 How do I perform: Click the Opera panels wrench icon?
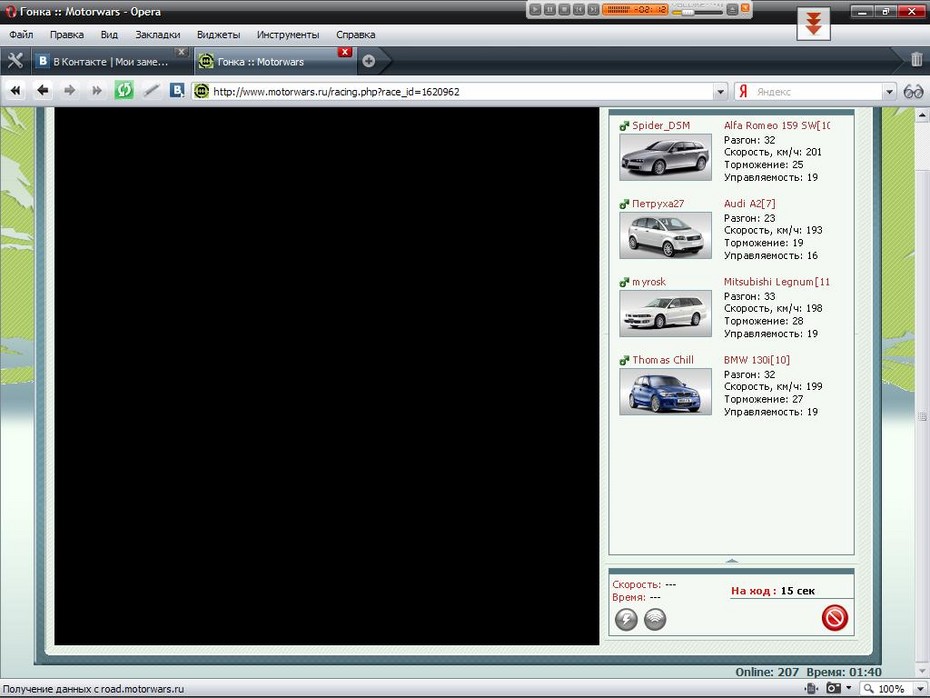click(15, 60)
